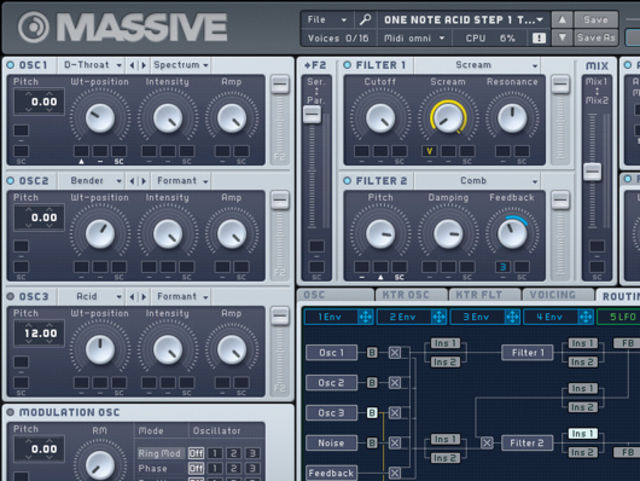Toggle the OSC1 power button
This screenshot has width=640, height=481.
click(x=10, y=65)
